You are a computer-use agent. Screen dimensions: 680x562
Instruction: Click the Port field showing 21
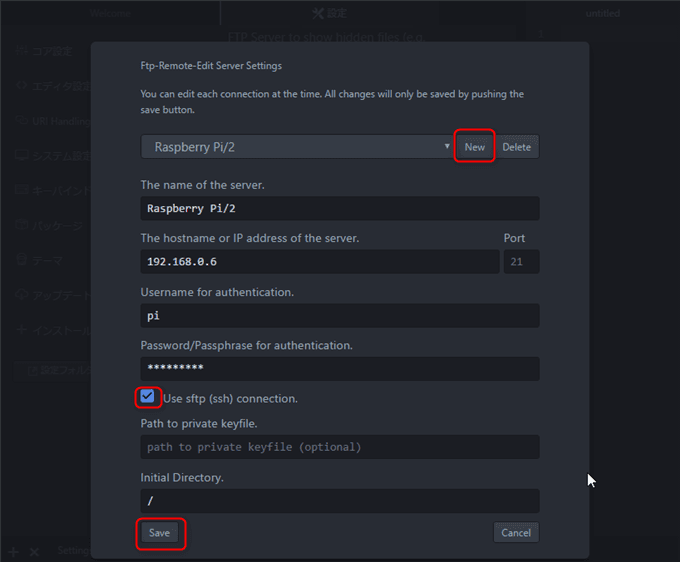tap(522, 261)
